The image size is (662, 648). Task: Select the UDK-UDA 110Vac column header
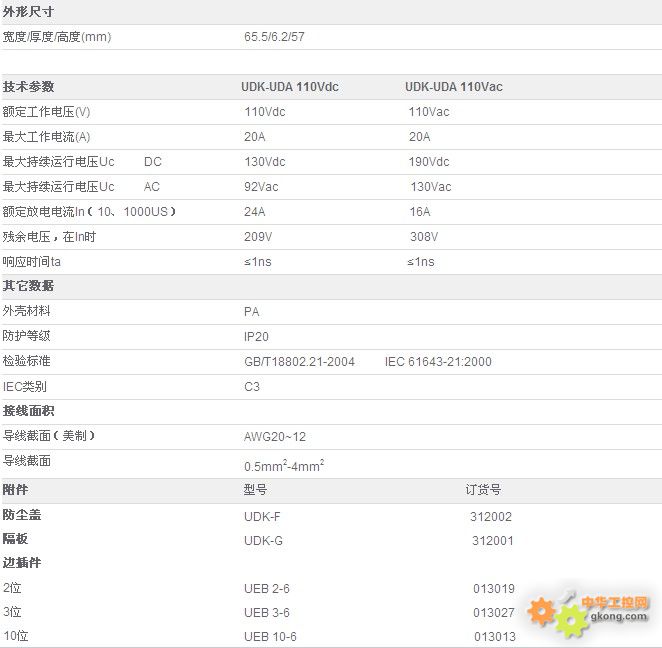(x=453, y=87)
